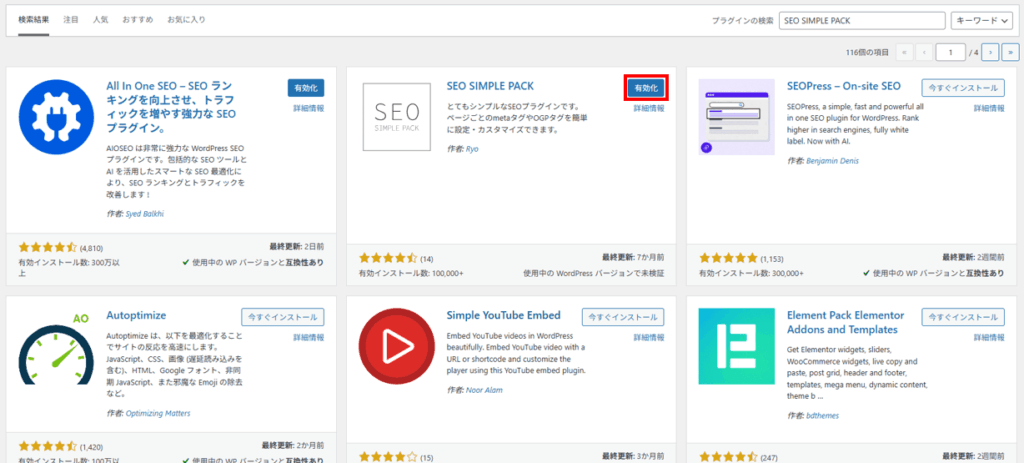Open author link Benjamin Denis
Image resolution: width=1024 pixels, height=463 pixels.
[832, 161]
